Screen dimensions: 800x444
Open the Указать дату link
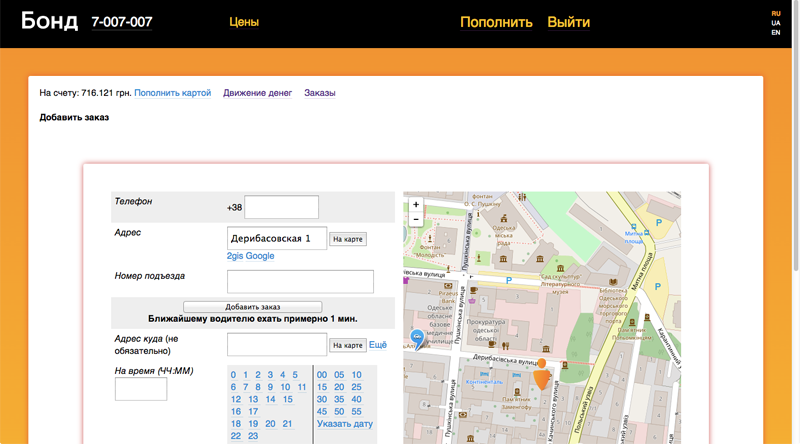(345, 424)
